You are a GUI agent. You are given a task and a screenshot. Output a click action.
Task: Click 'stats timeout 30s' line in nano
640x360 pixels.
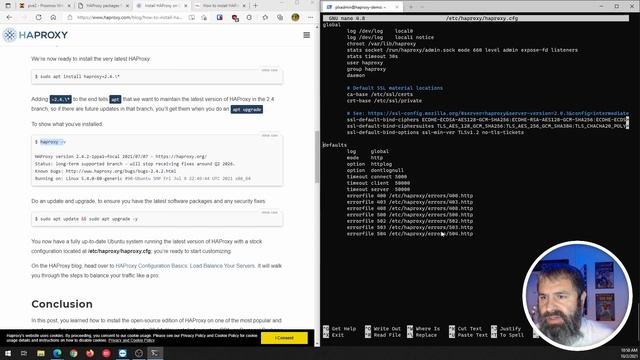pyautogui.click(x=372, y=56)
